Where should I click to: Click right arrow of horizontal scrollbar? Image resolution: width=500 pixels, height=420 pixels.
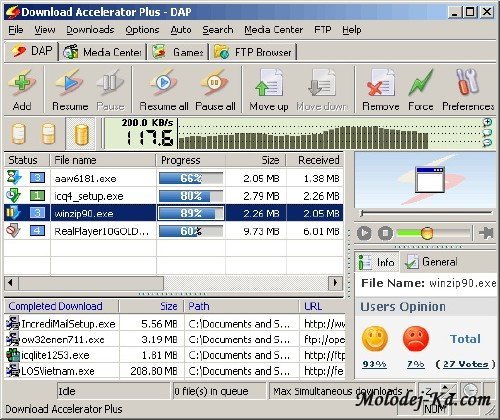coord(335,283)
